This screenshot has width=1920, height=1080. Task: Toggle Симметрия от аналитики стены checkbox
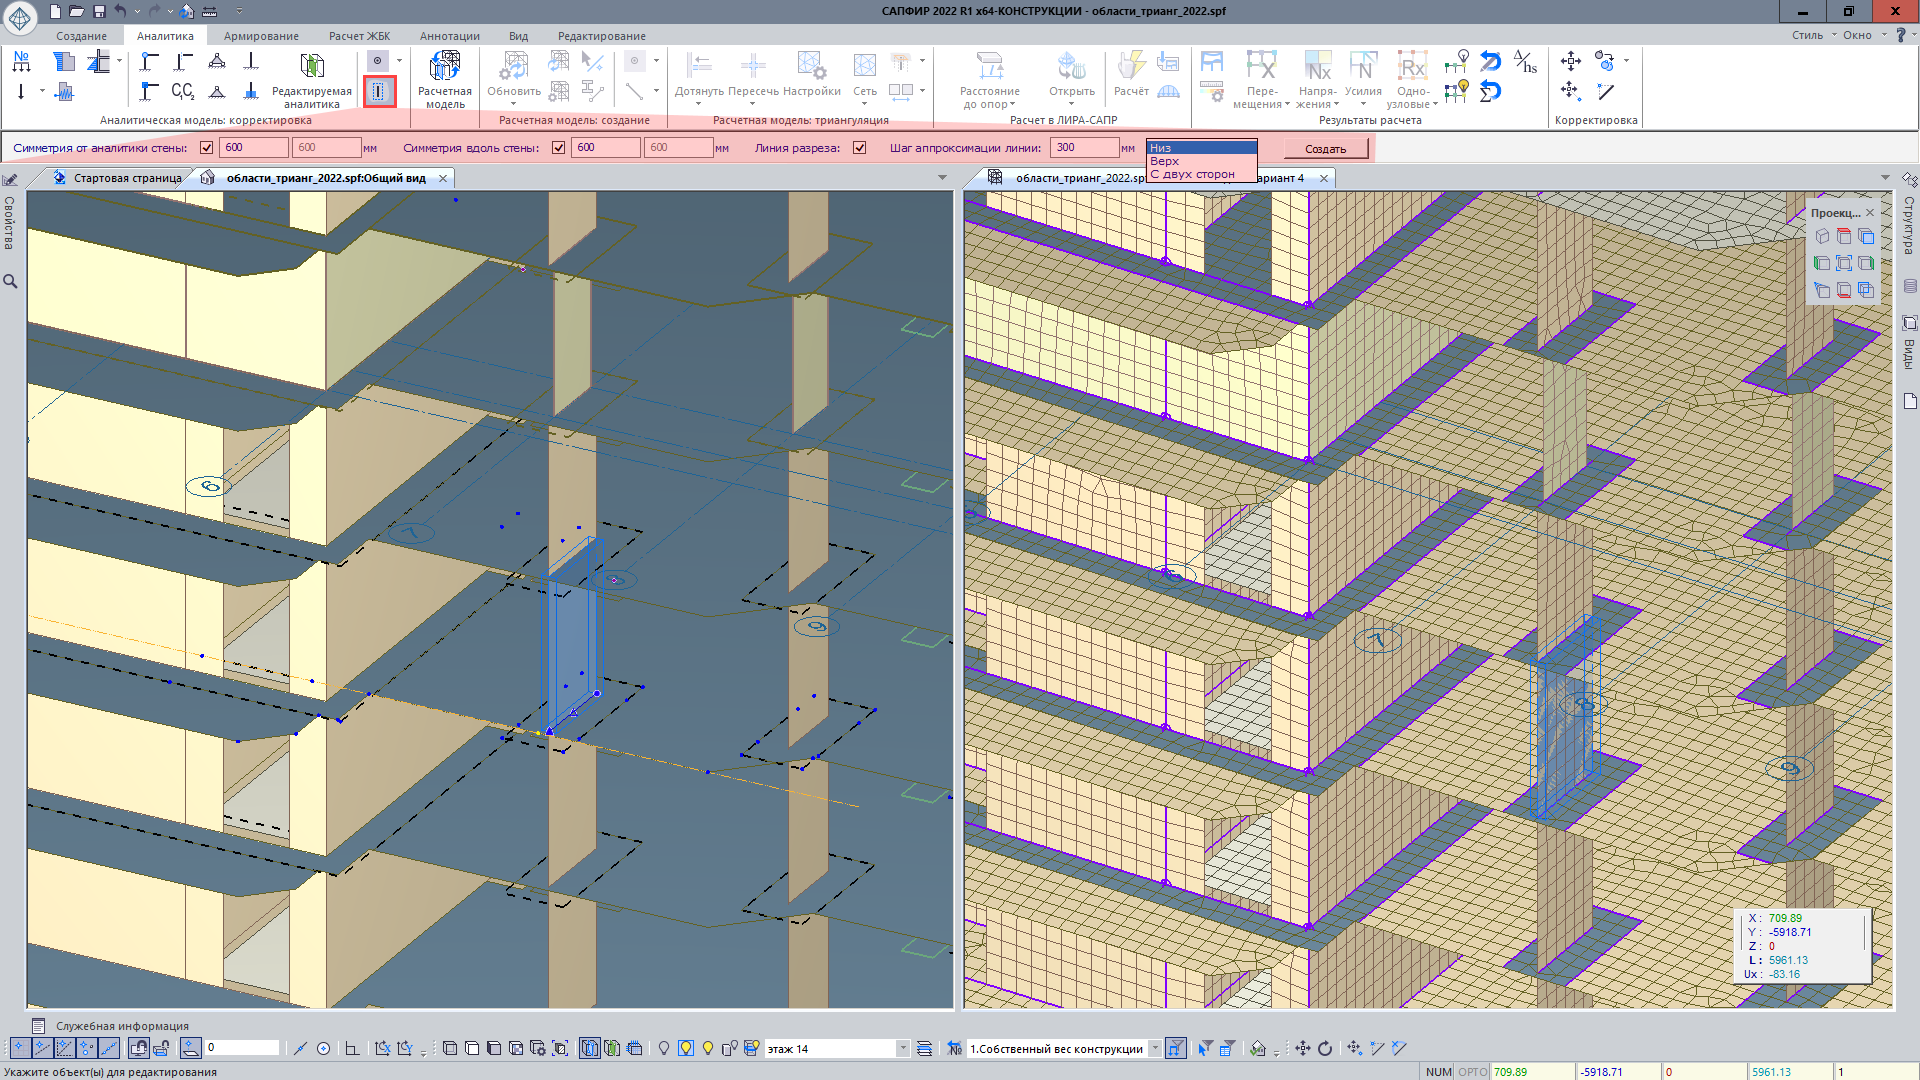tap(207, 148)
